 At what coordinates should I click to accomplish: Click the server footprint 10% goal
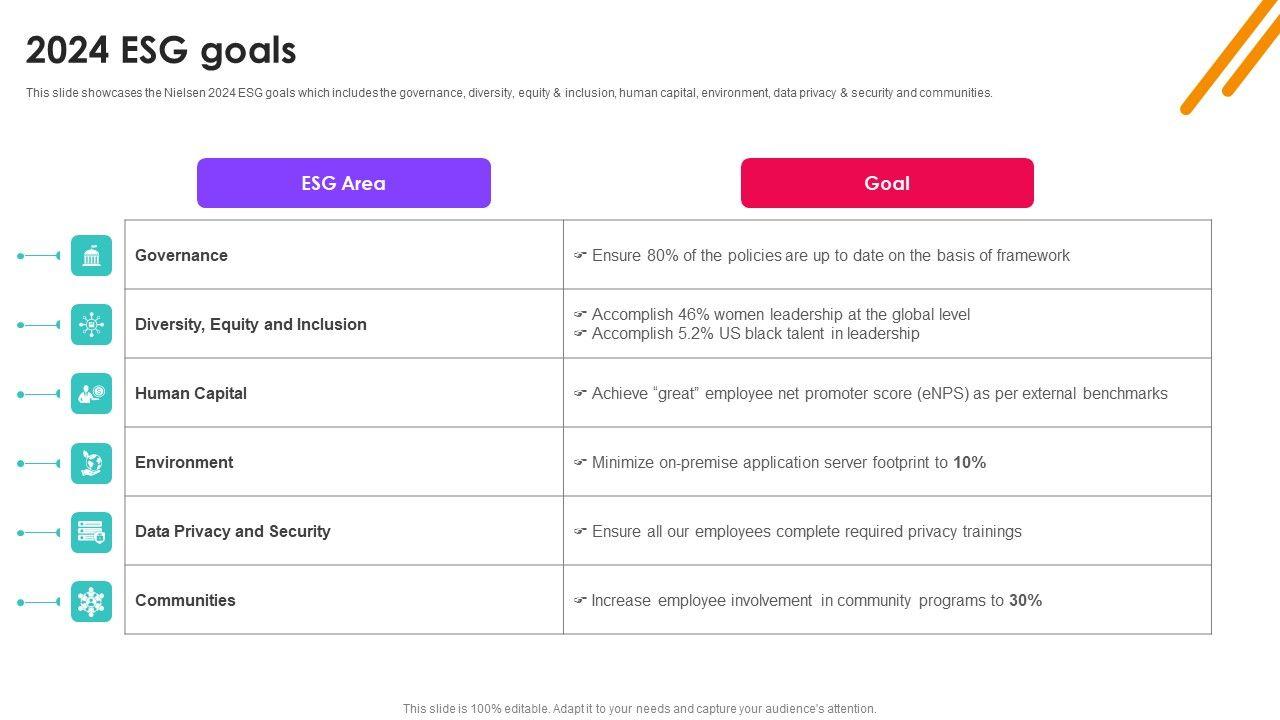(788, 462)
